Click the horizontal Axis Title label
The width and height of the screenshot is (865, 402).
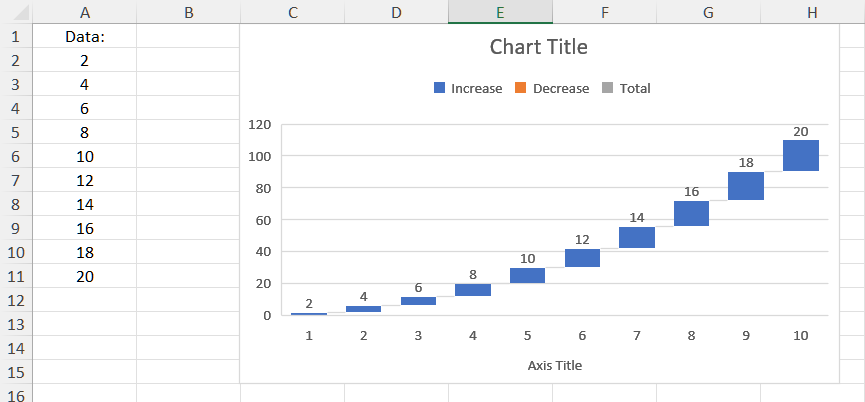click(x=554, y=365)
